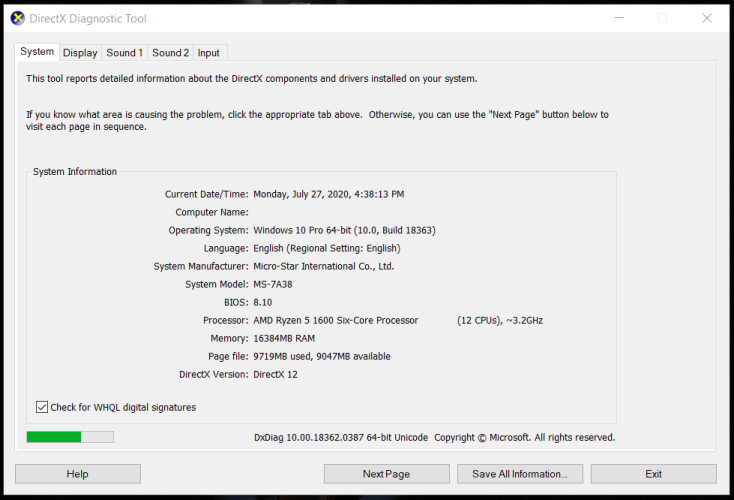Click 'Micro-Star International Co., Ltd.' value
Viewport: 734px width, 500px height.
[324, 266]
